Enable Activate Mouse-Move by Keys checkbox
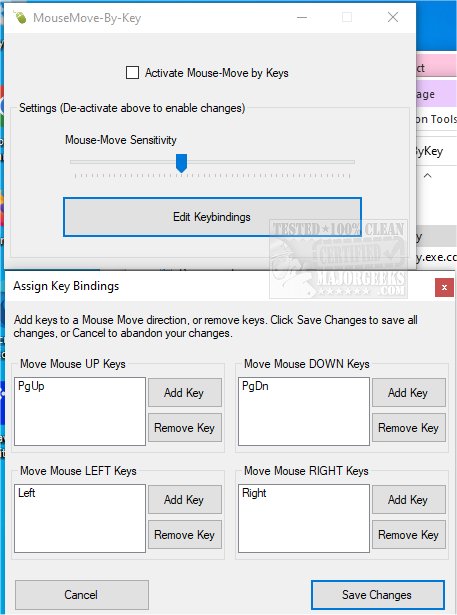The width and height of the screenshot is (457, 615). [132, 73]
